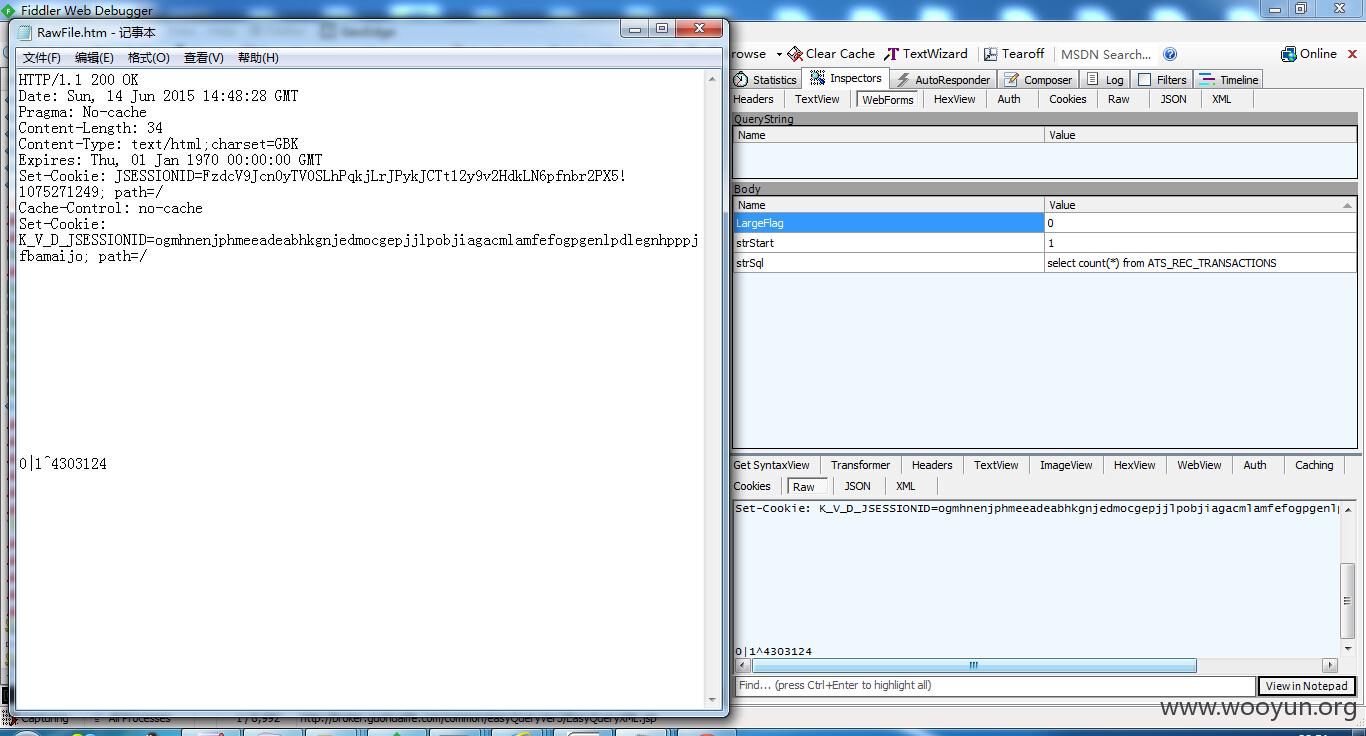Screen dimensions: 1366x736
Task: Open the response Headers tab
Action: point(932,465)
